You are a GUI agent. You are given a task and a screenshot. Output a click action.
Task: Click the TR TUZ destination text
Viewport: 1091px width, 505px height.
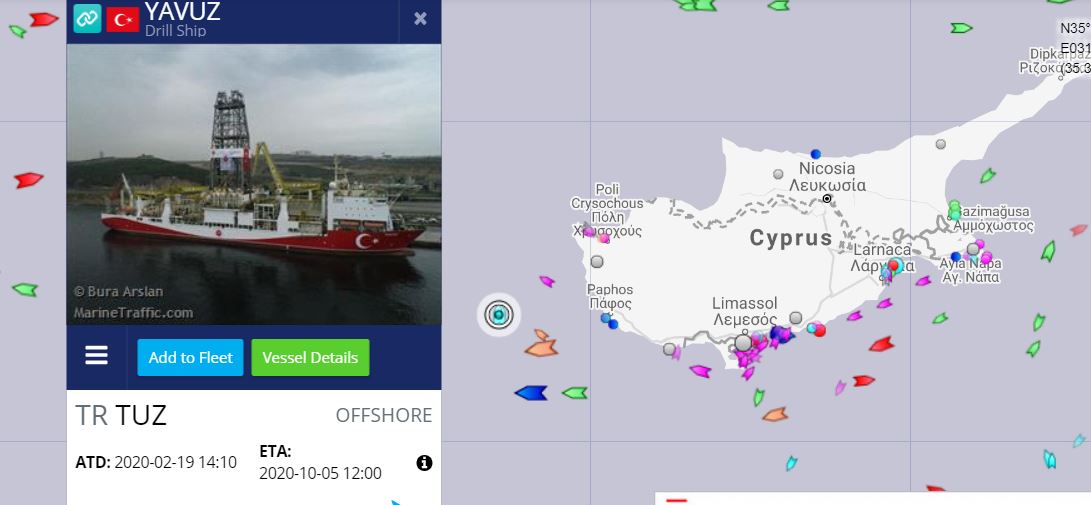(x=121, y=415)
